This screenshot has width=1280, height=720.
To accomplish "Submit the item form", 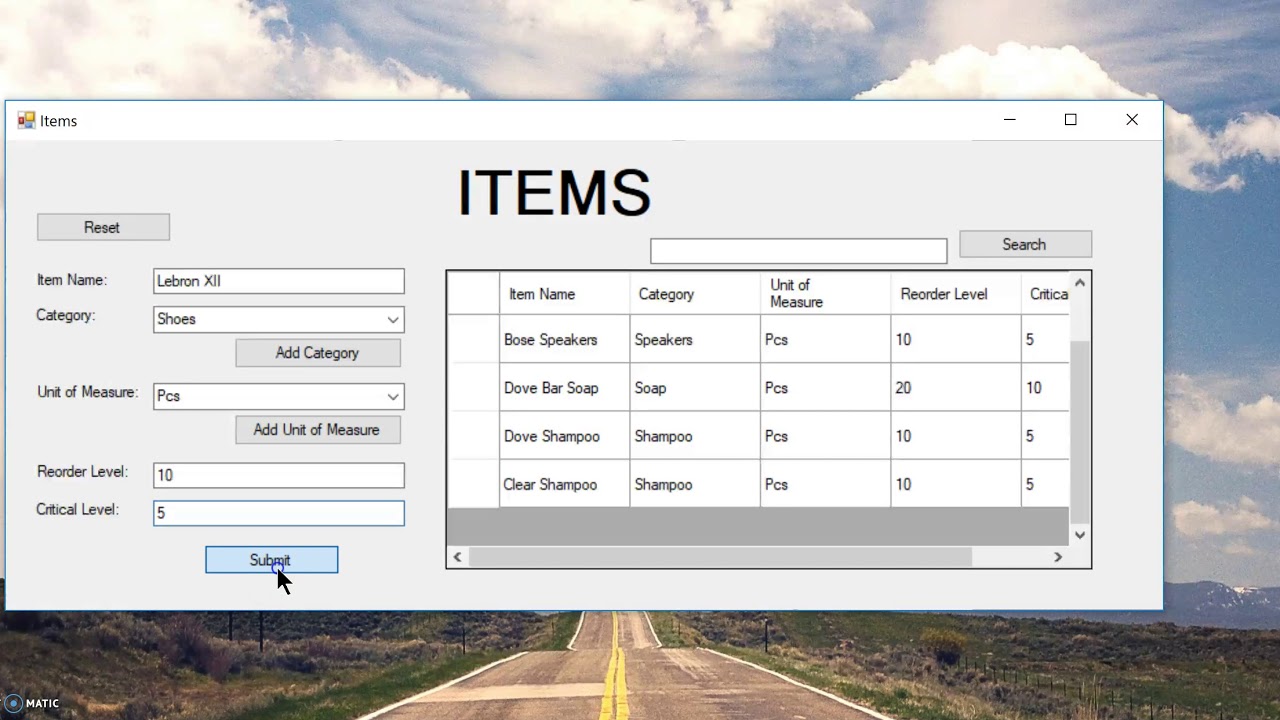I will 271,560.
